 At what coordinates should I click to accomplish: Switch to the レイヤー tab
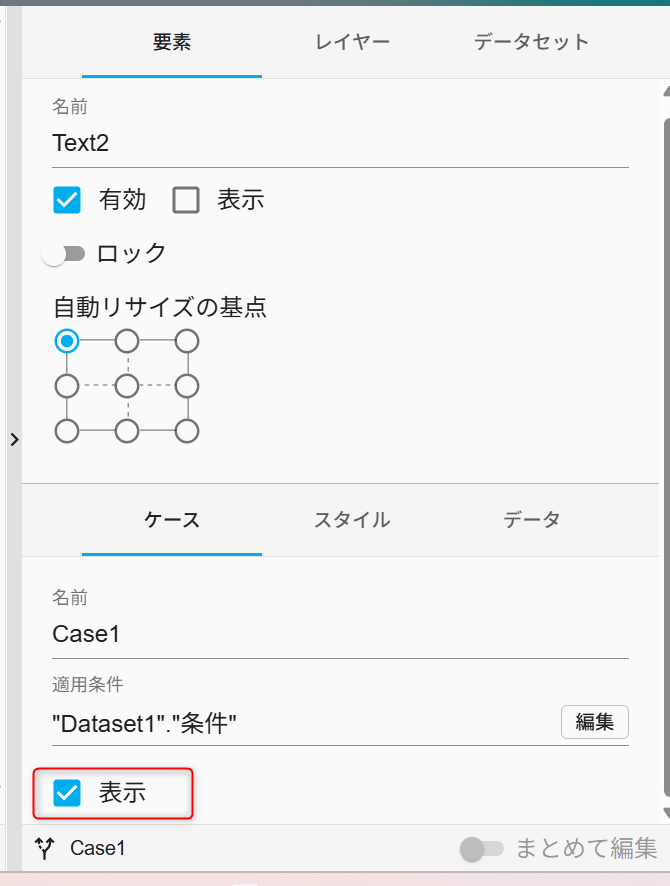pyautogui.click(x=352, y=42)
